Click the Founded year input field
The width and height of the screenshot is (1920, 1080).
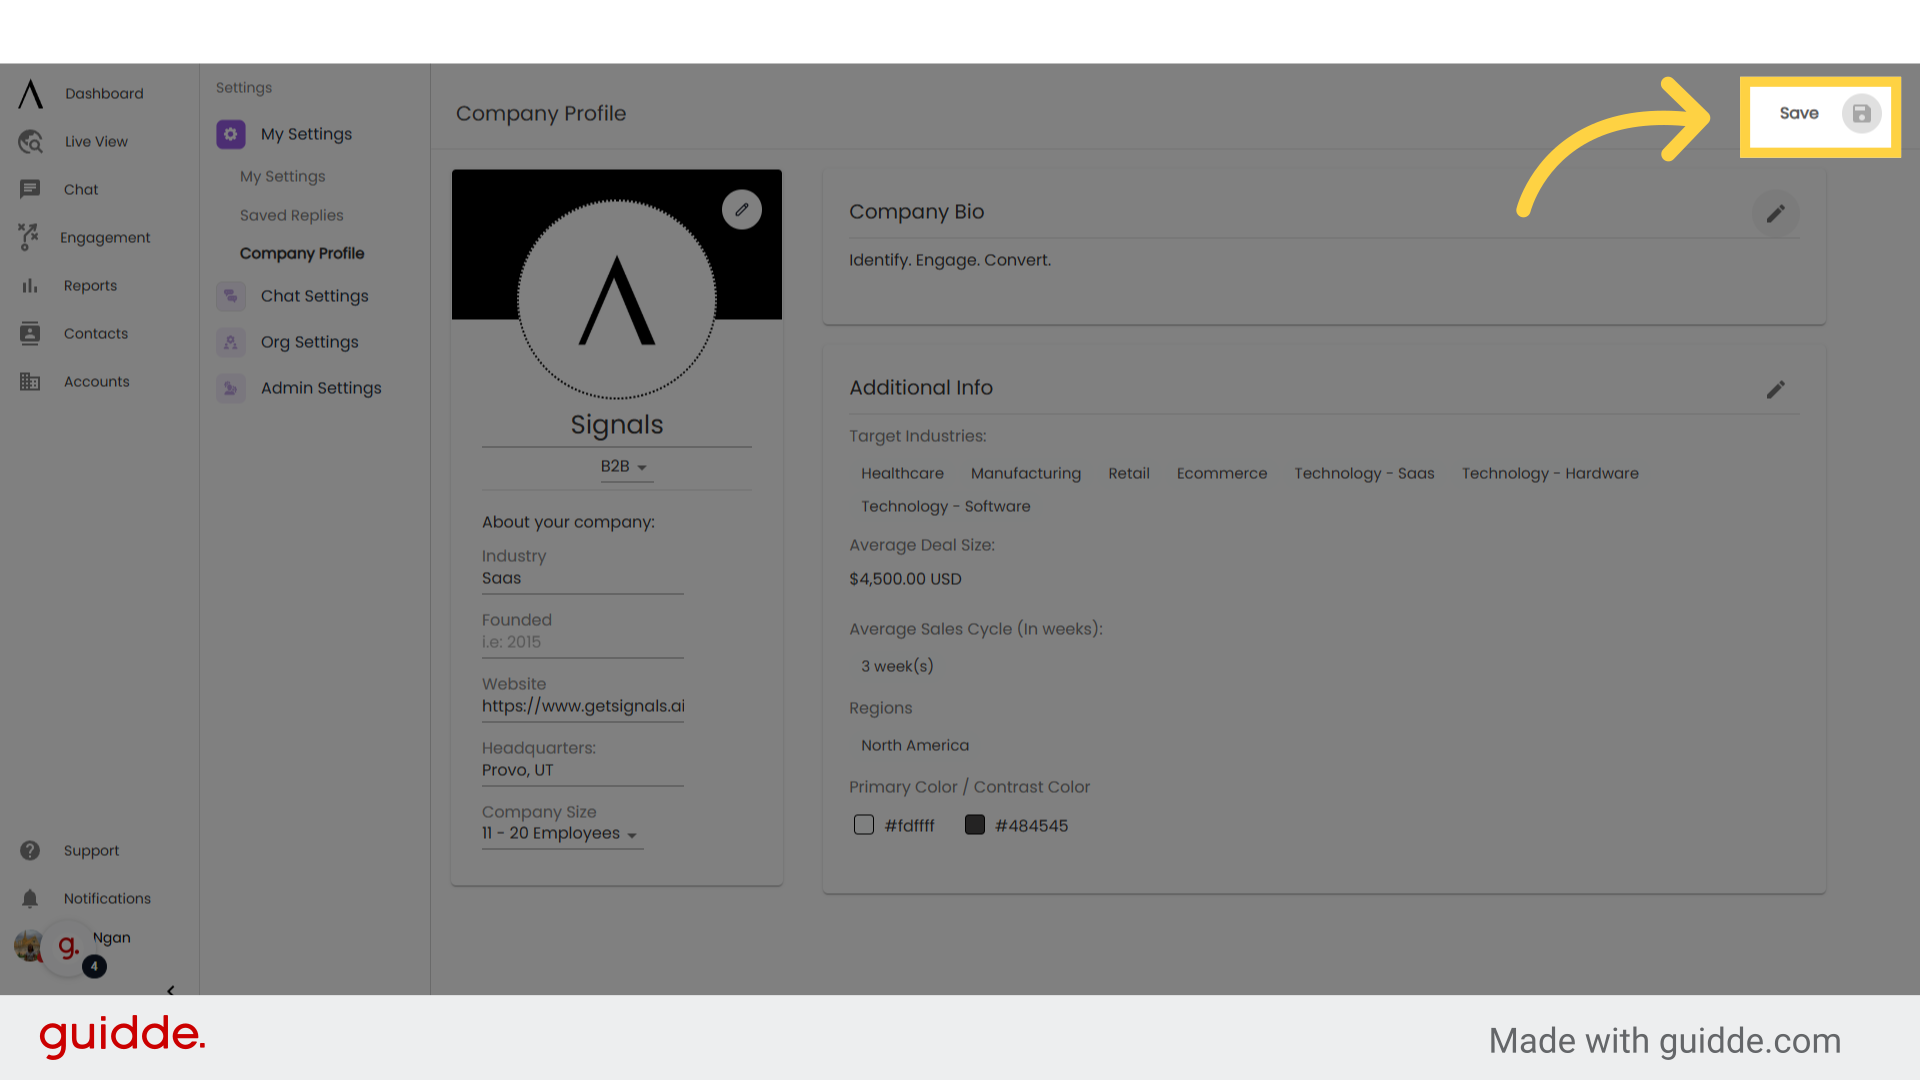[583, 643]
